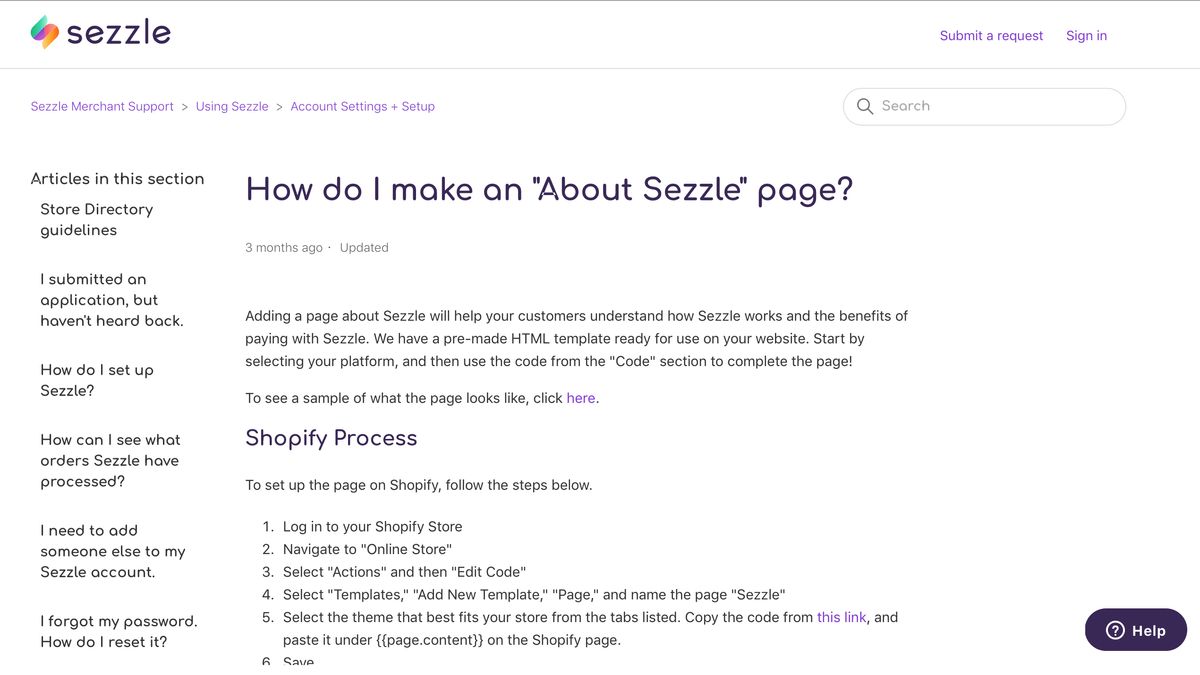Open 'I submitted an application' article

click(111, 300)
